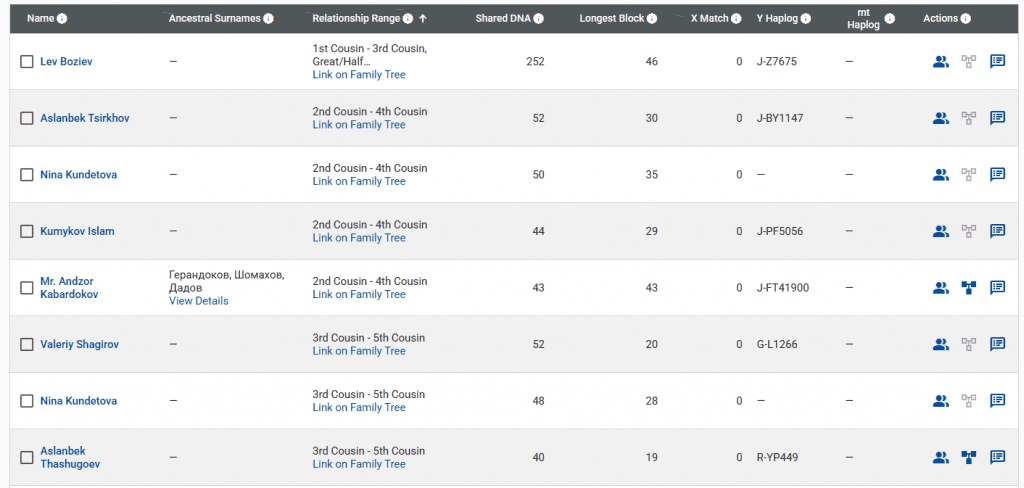Click info icon beside Ancestral Surnames
The image size is (1024, 488).
pyautogui.click(x=268, y=19)
